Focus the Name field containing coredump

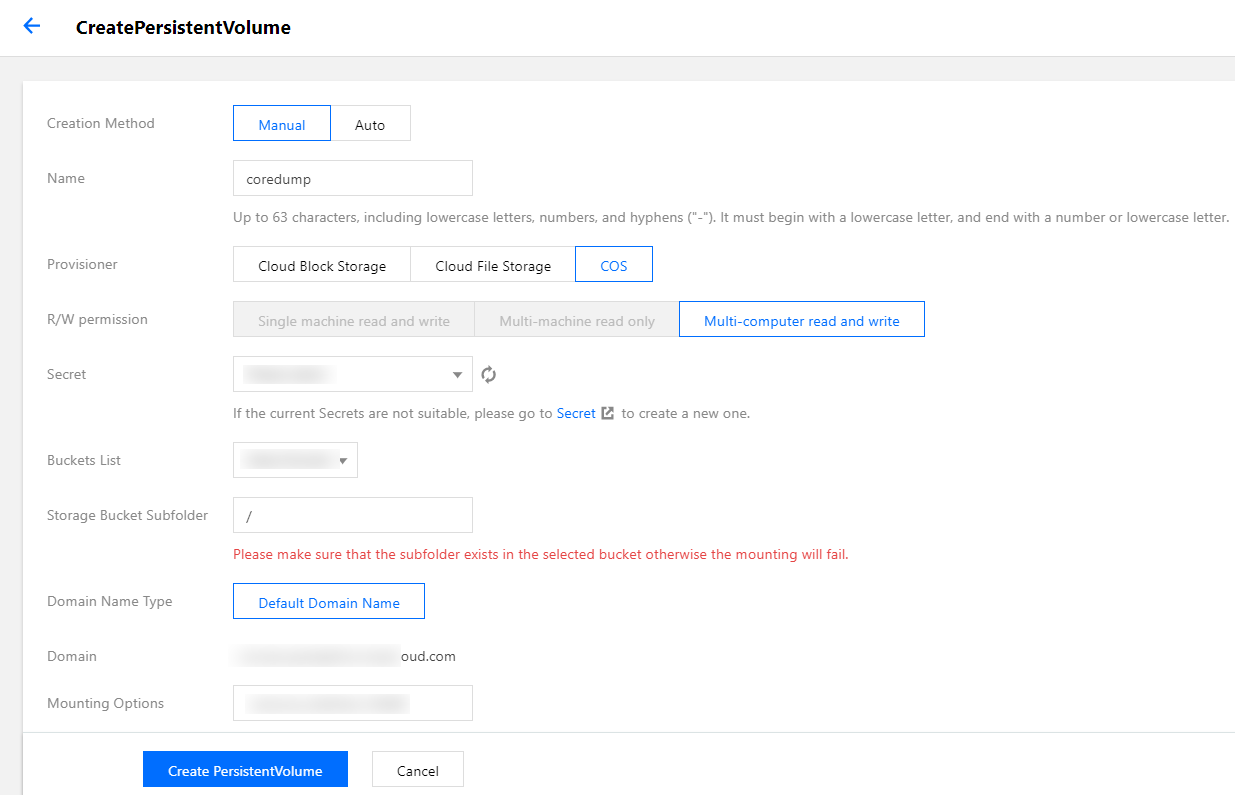[353, 179]
